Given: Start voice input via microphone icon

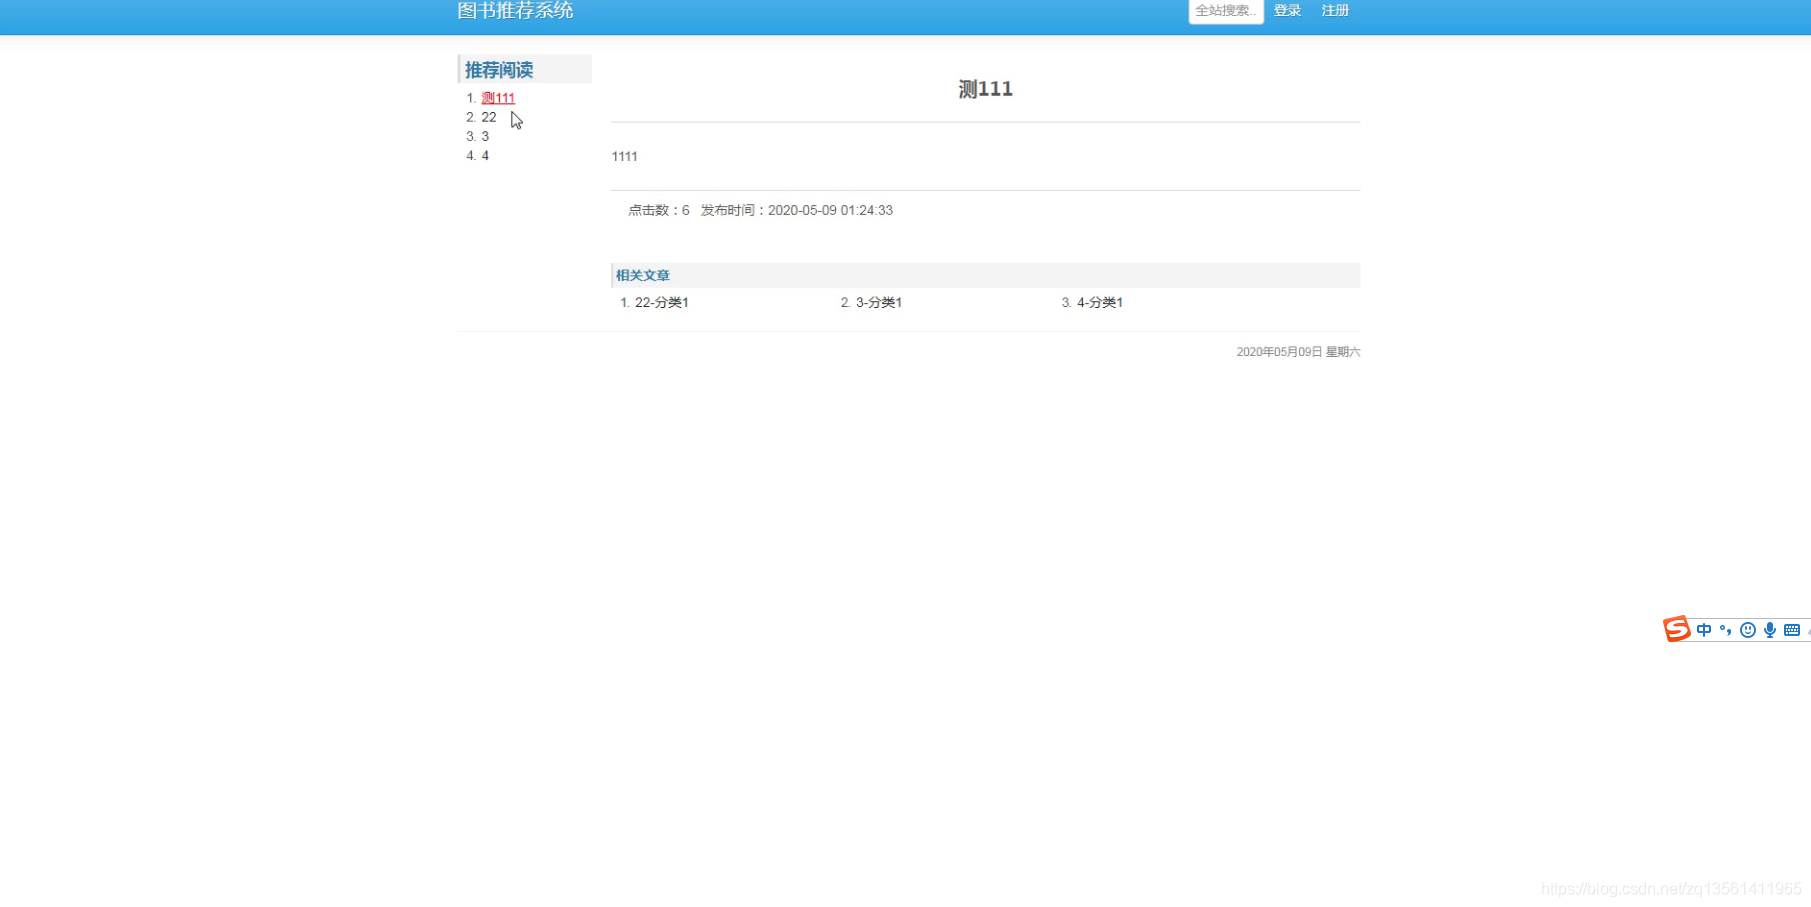Looking at the screenshot, I should coord(1770,630).
